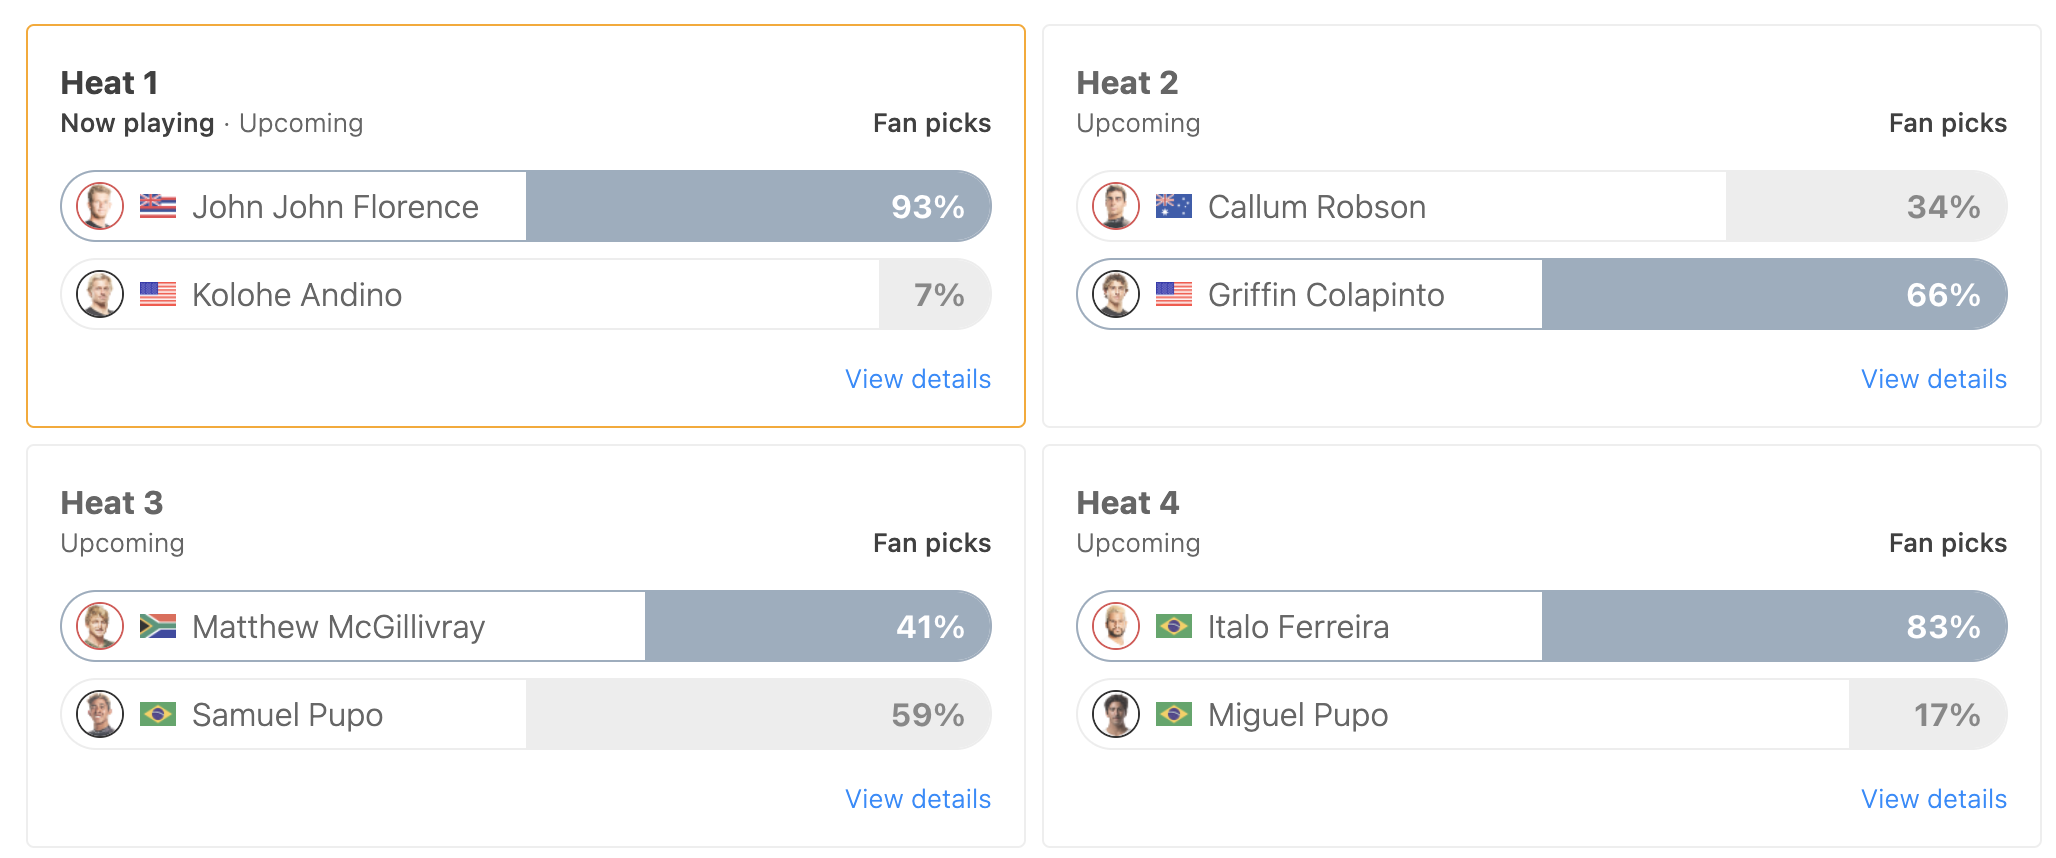Click Samuel Pupo's avatar photo
The width and height of the screenshot is (2056, 858).
[x=100, y=714]
